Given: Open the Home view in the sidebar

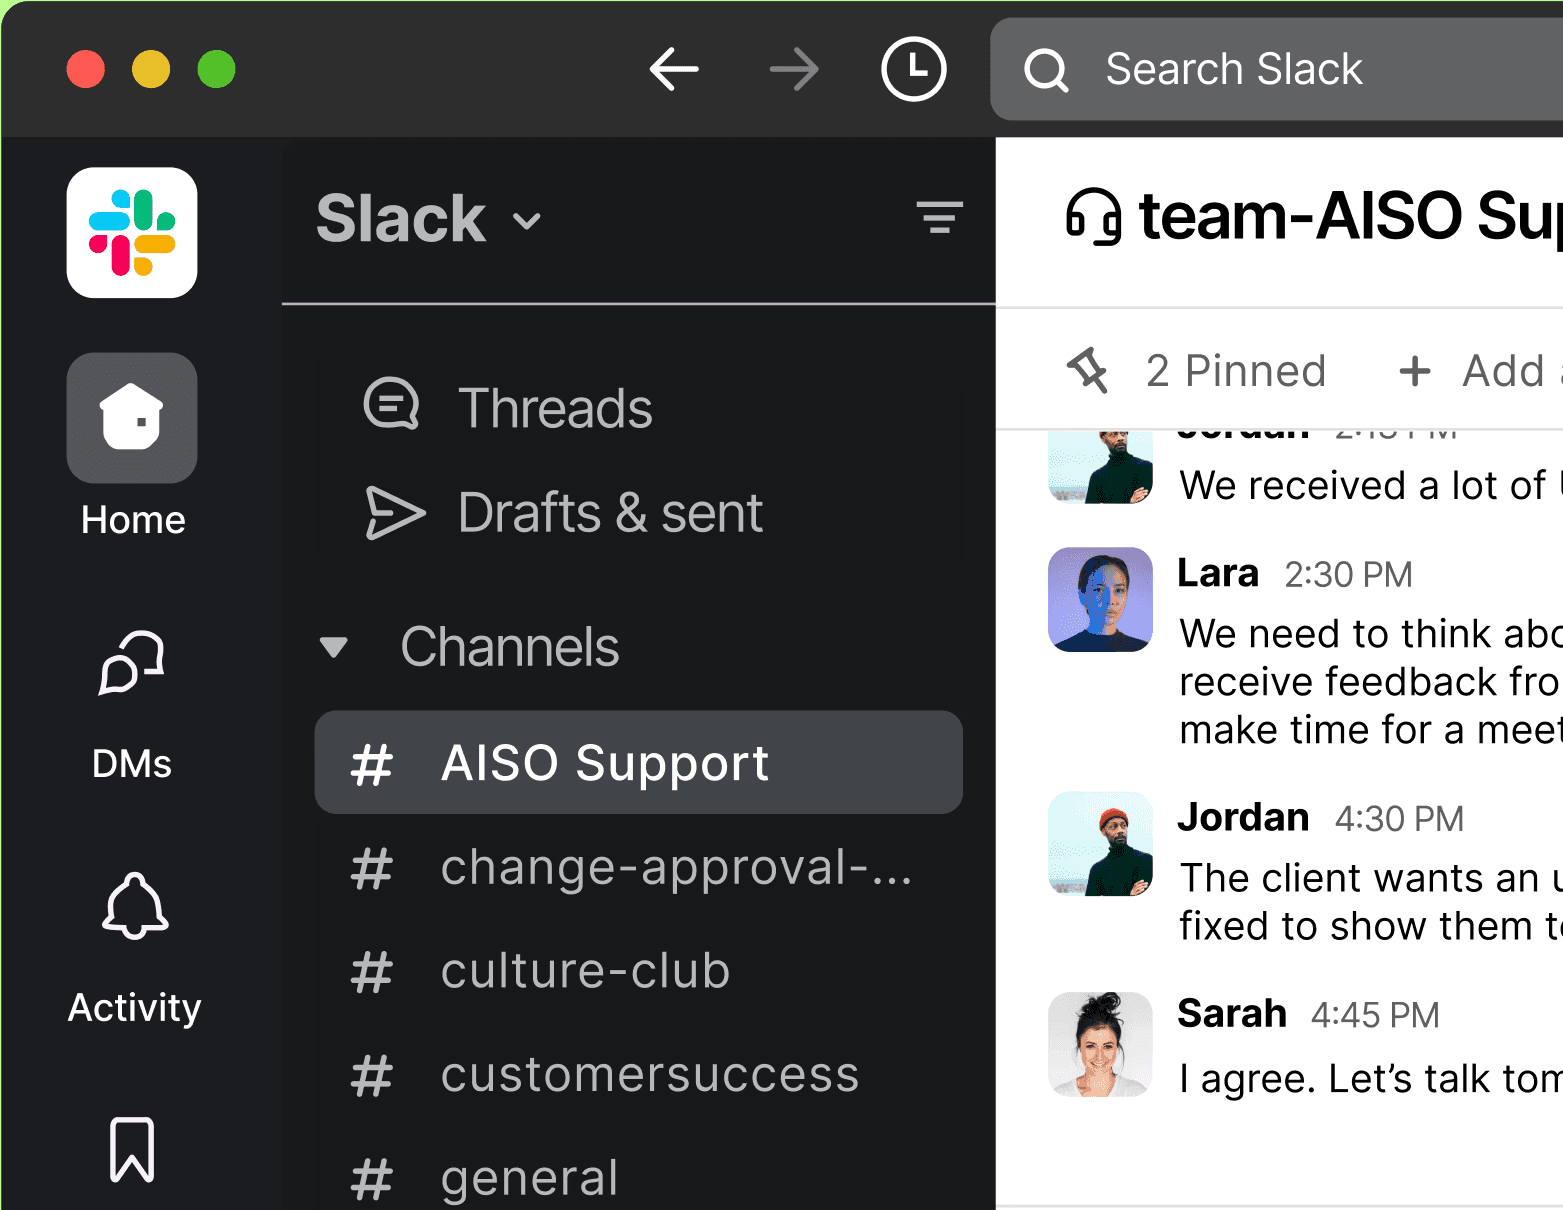Looking at the screenshot, I should click(132, 447).
